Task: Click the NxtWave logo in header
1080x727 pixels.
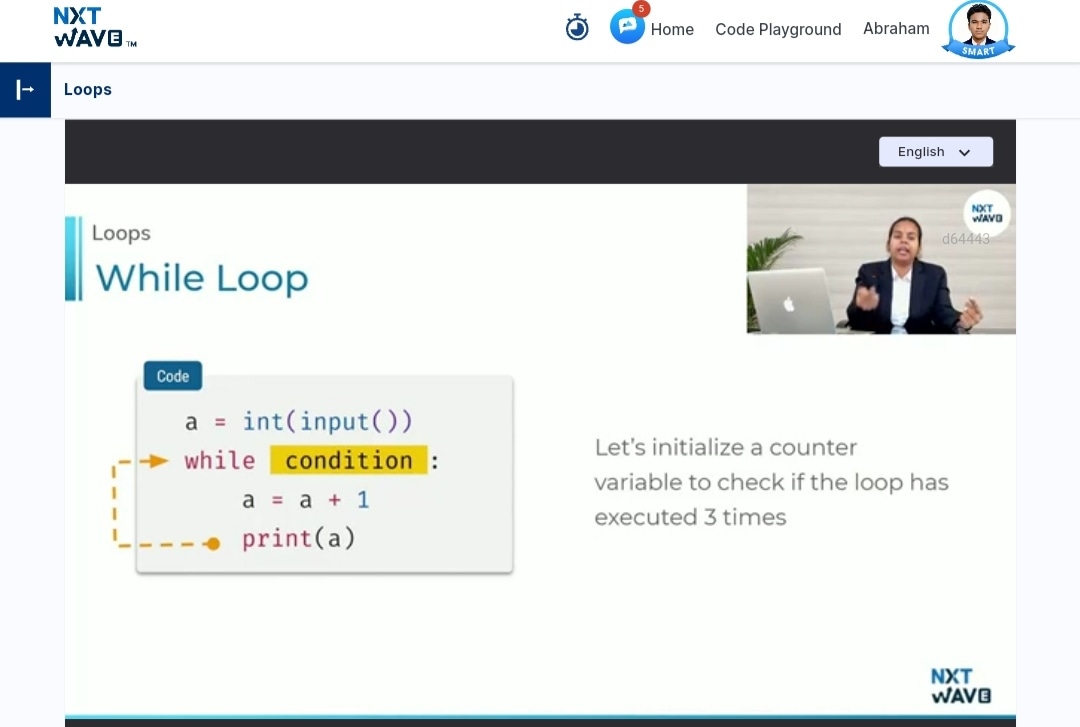Action: click(95, 28)
